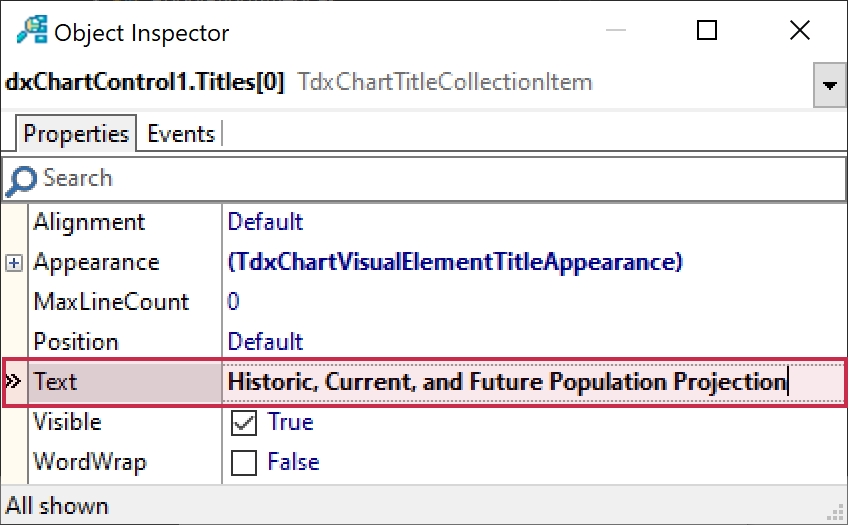Click the MaxLineCount value 0

pos(234,302)
